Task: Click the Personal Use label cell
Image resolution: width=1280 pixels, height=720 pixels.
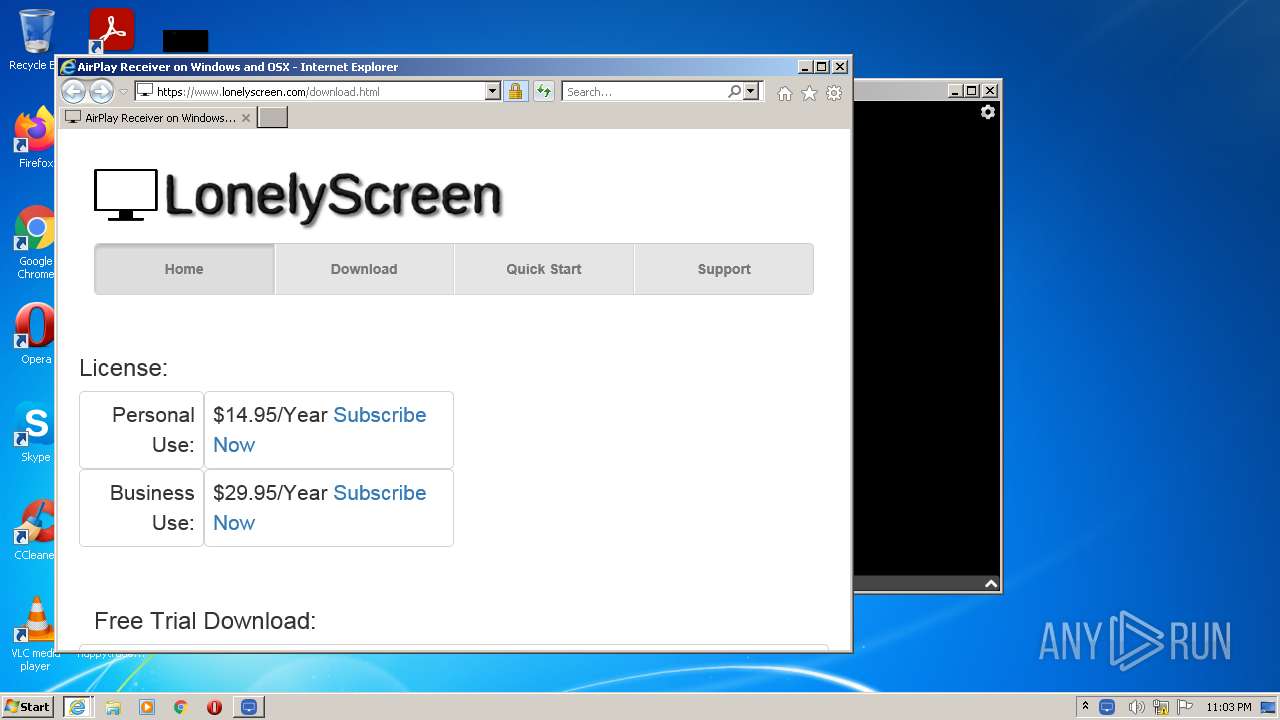Action: 141,430
